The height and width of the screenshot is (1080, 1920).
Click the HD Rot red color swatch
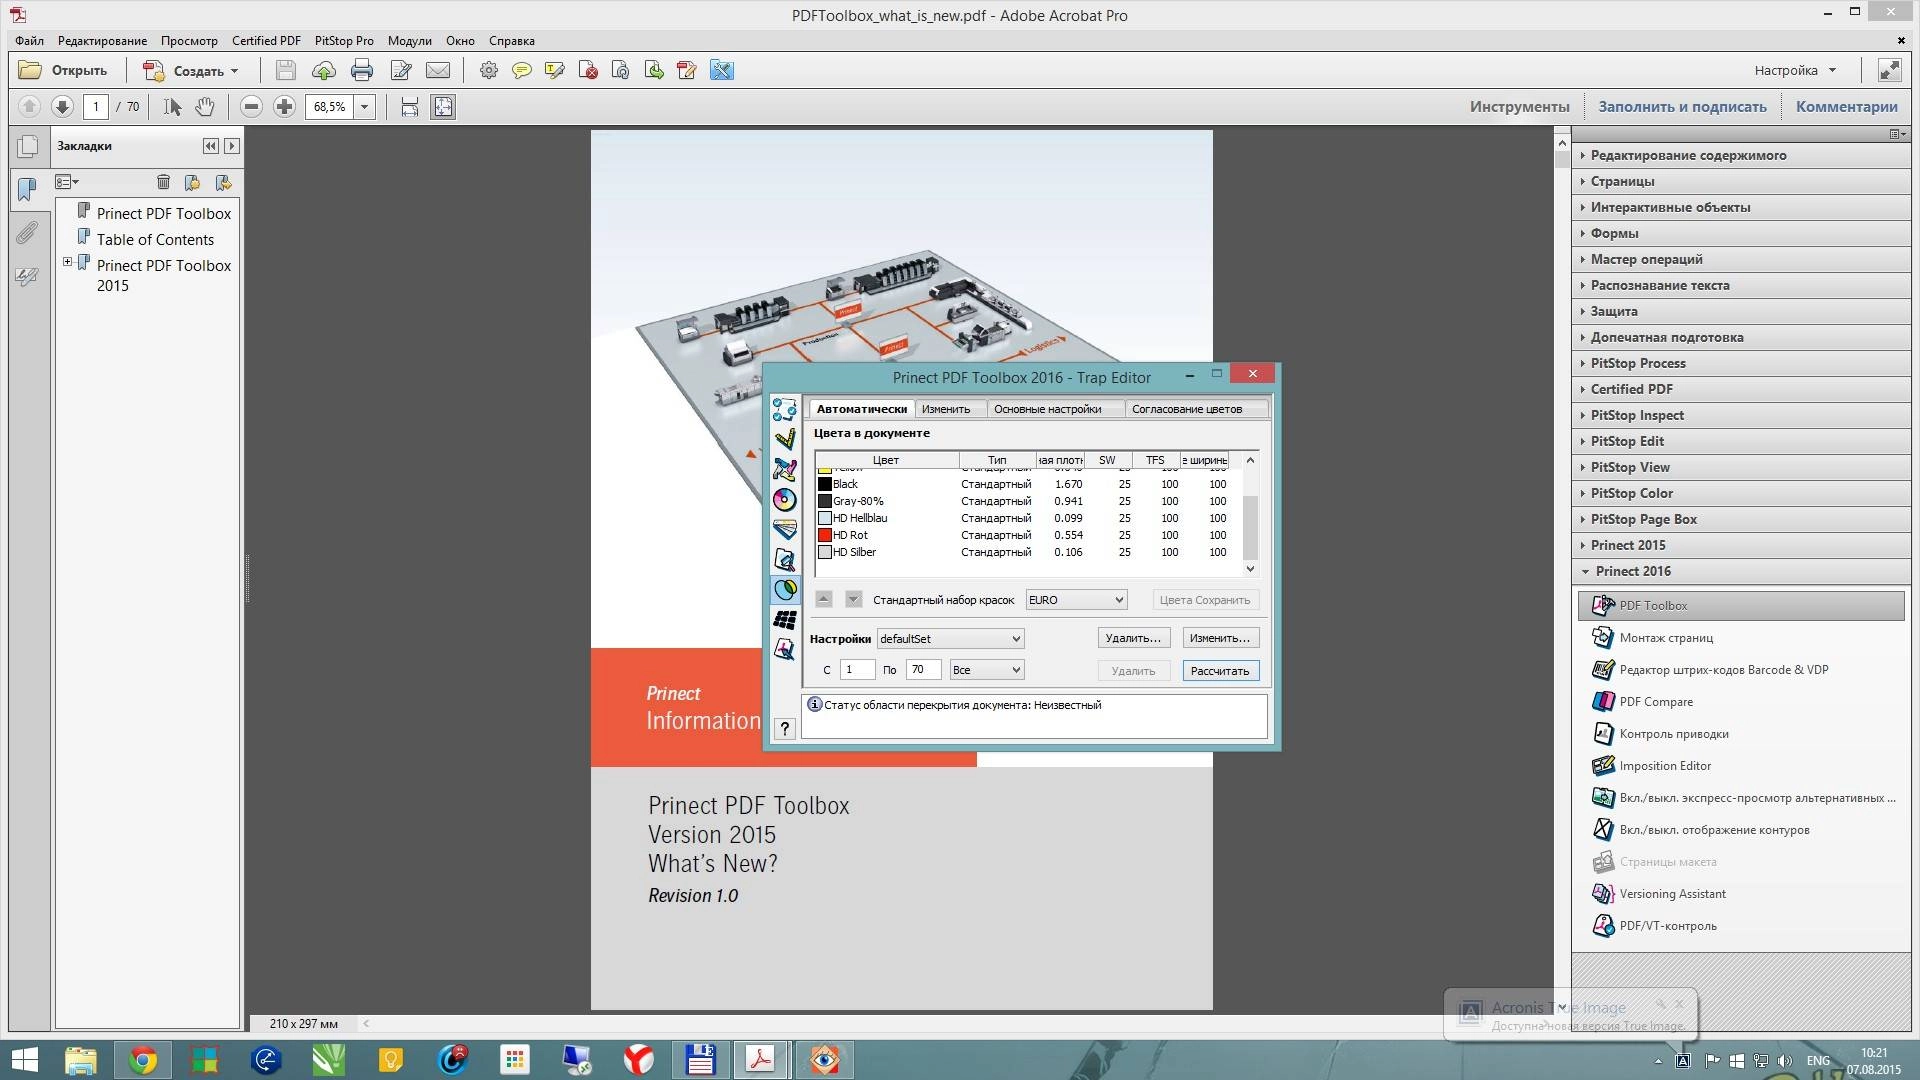[x=825, y=535]
